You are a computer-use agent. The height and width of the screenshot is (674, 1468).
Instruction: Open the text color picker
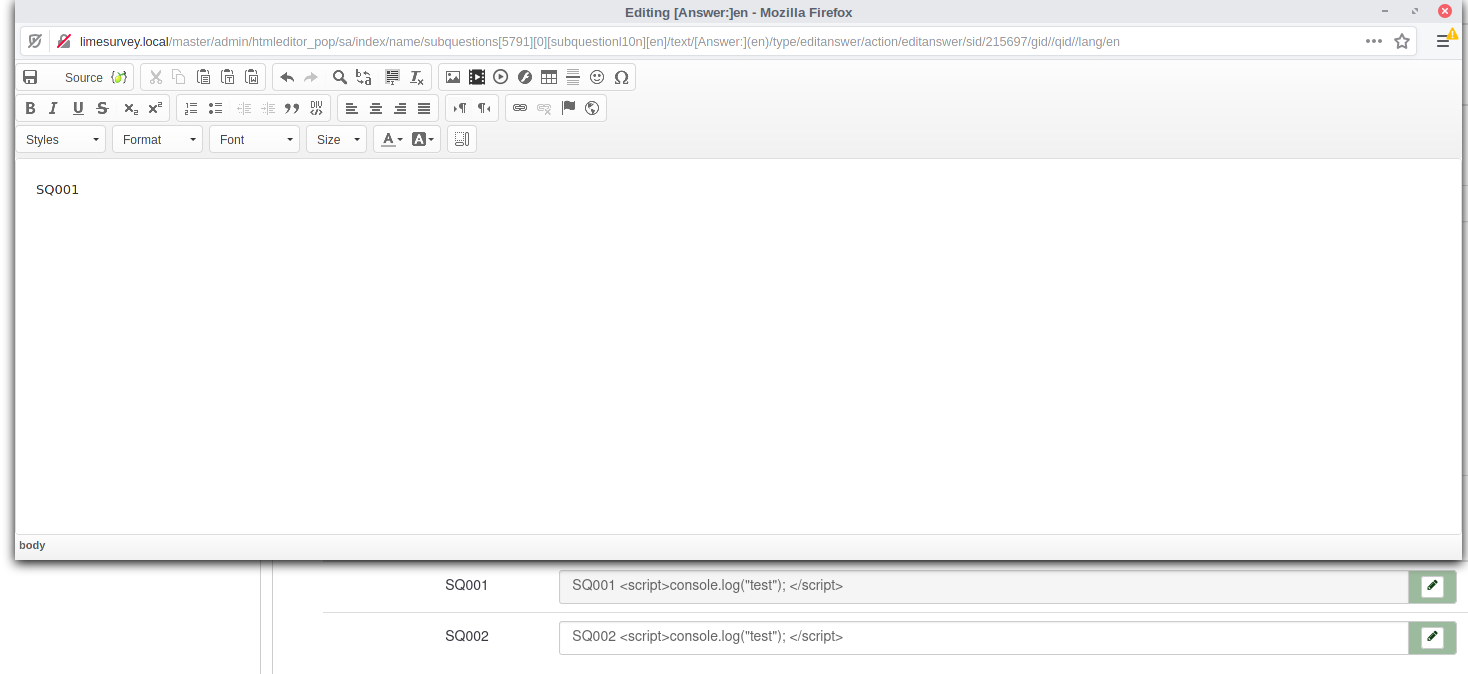coord(392,139)
